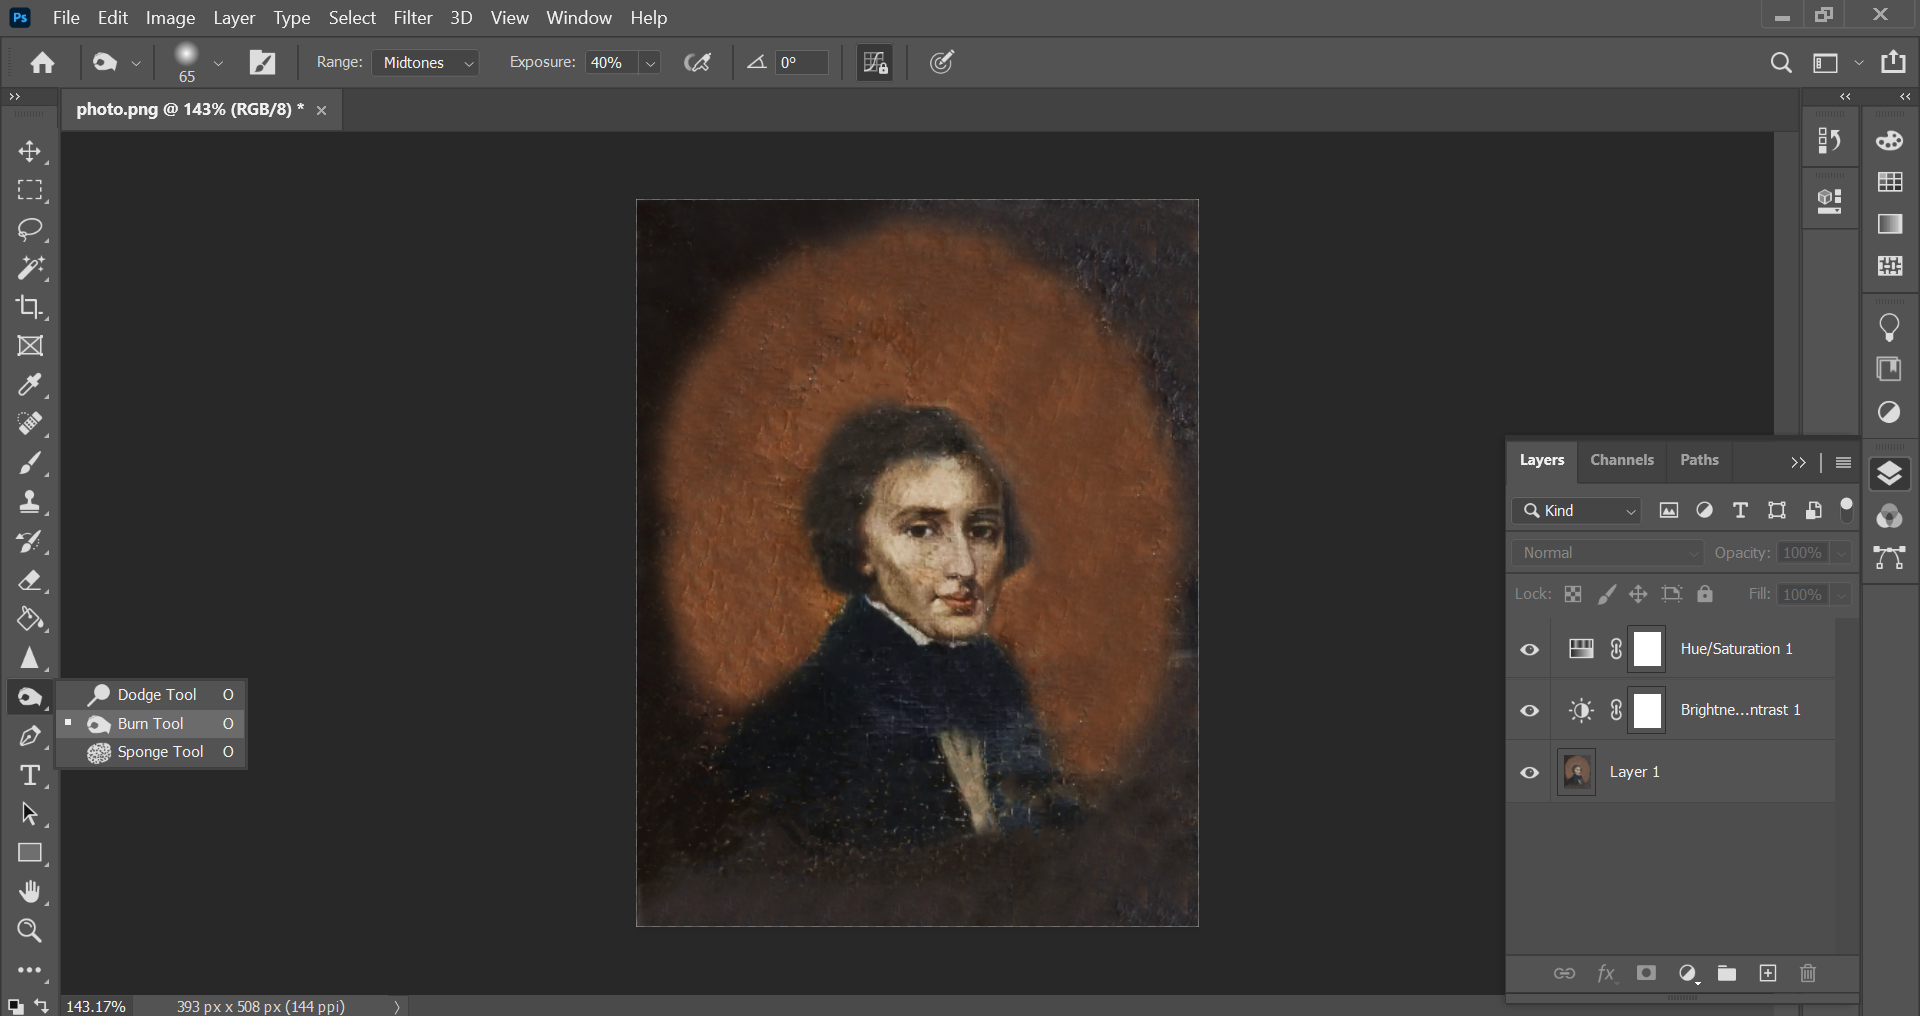Select the Lasso tool
Viewport: 1920px width, 1016px height.
click(30, 229)
